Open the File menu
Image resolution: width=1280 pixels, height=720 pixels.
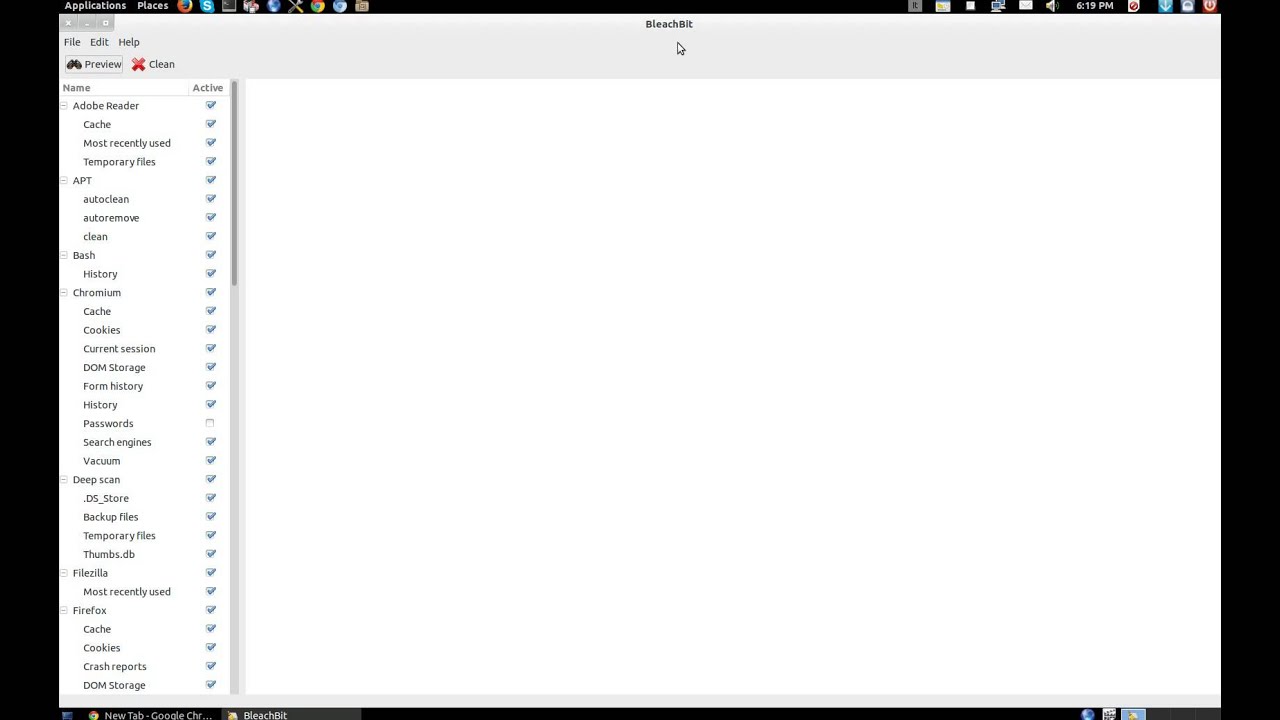pos(72,42)
